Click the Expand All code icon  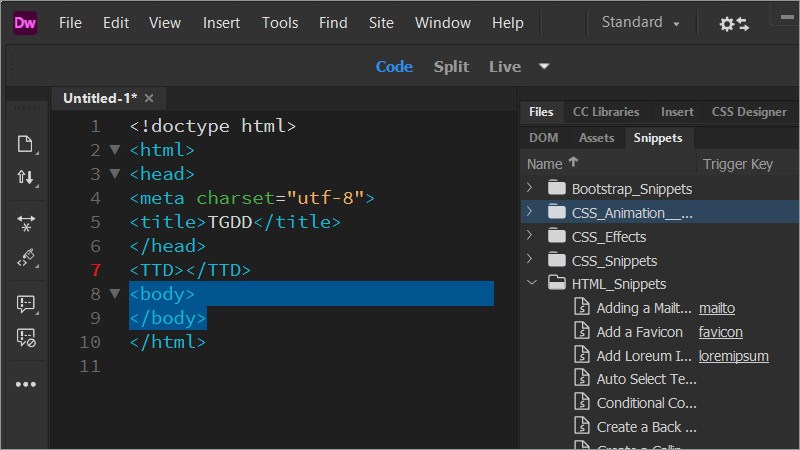tap(26, 223)
